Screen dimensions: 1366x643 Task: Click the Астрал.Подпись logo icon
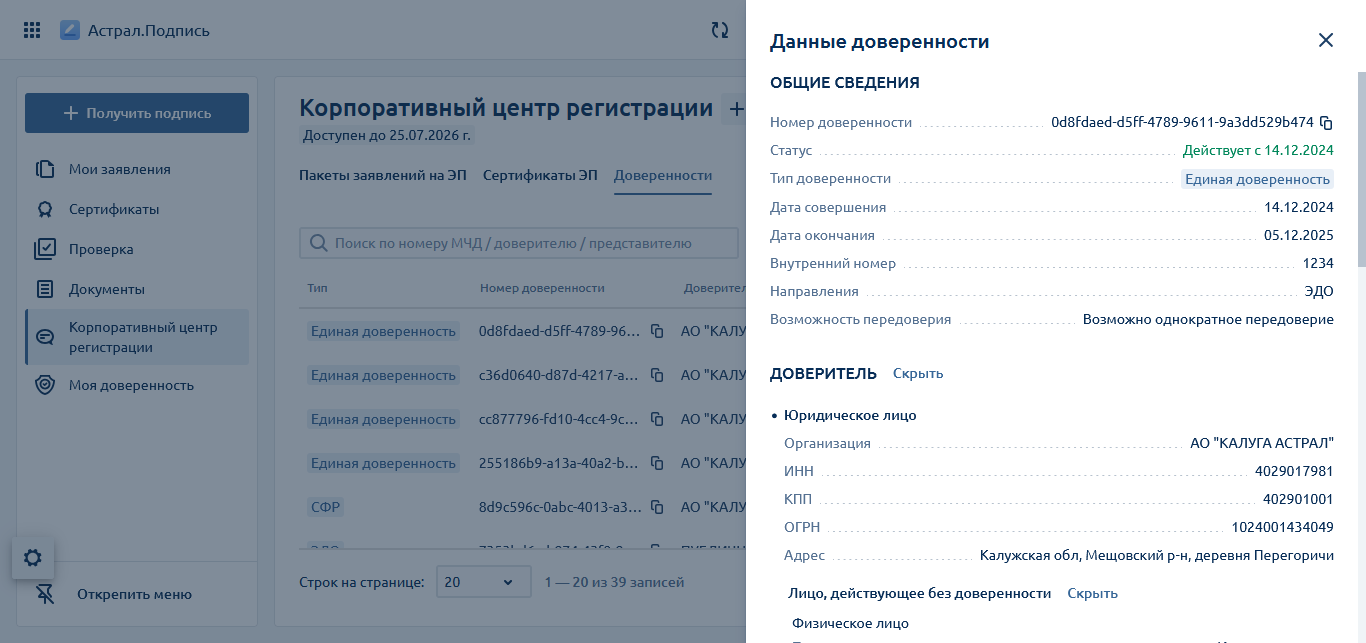[70, 30]
